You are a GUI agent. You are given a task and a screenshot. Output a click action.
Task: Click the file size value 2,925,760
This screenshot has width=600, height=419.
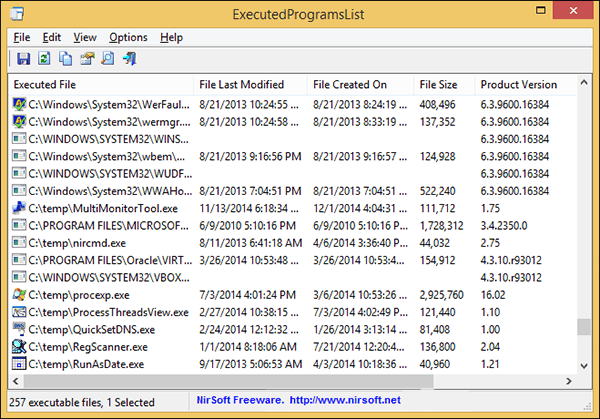click(442, 295)
